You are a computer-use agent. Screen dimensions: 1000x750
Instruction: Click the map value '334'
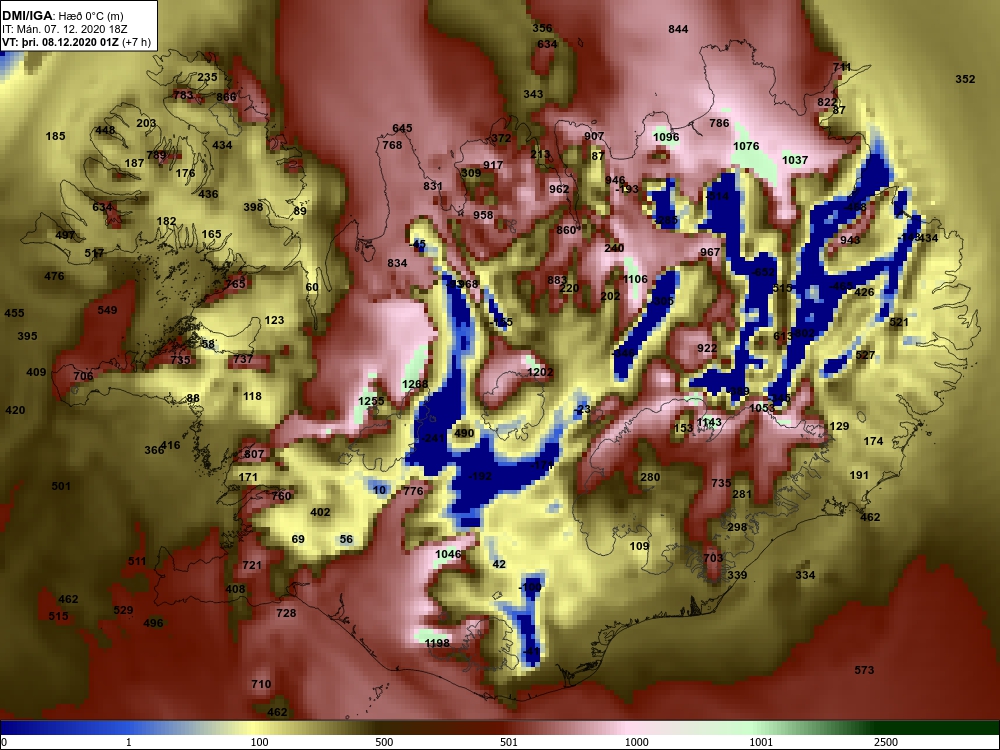click(805, 575)
